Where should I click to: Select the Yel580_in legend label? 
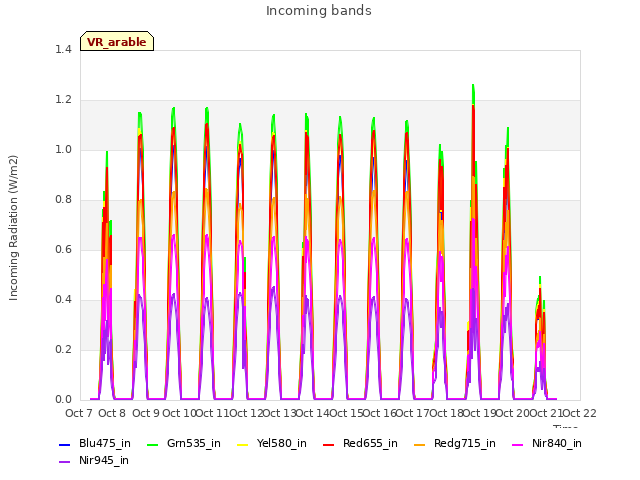282,444
